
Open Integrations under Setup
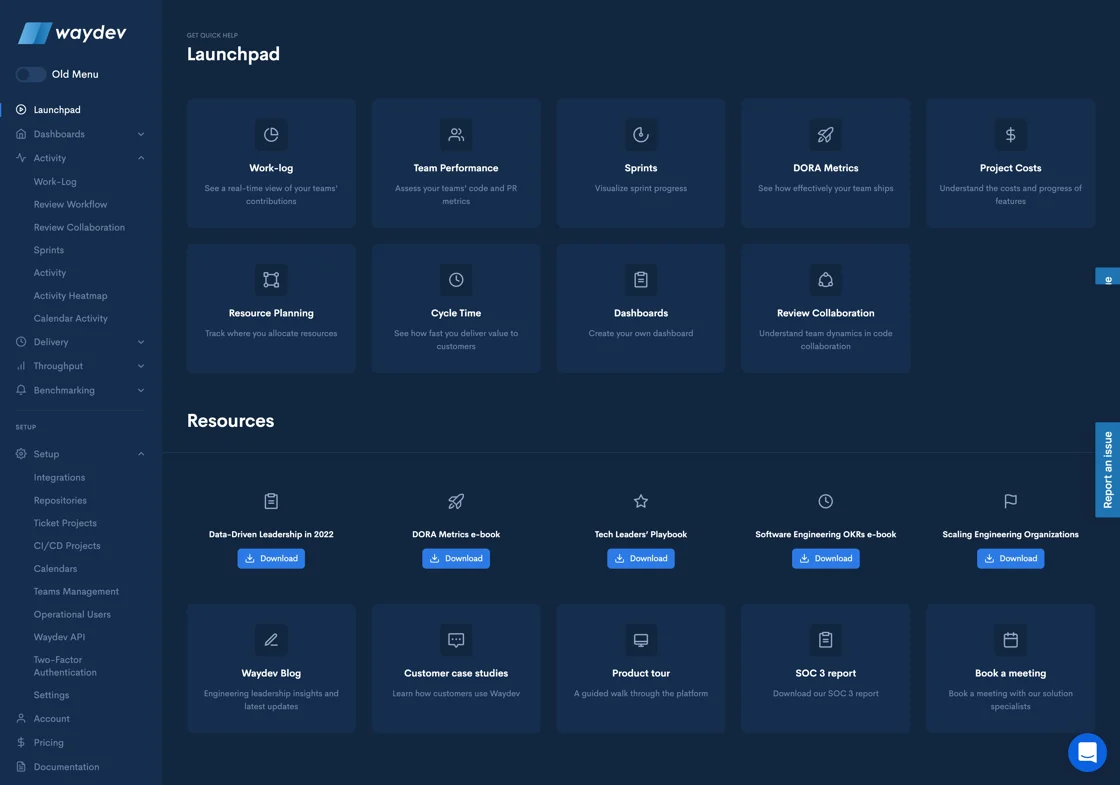(59, 477)
